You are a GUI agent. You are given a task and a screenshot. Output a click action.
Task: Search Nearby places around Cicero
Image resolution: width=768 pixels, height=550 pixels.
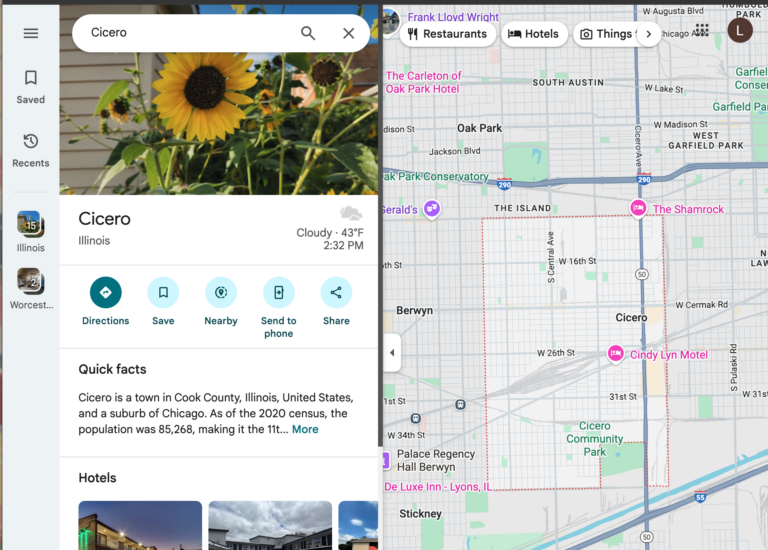221,293
